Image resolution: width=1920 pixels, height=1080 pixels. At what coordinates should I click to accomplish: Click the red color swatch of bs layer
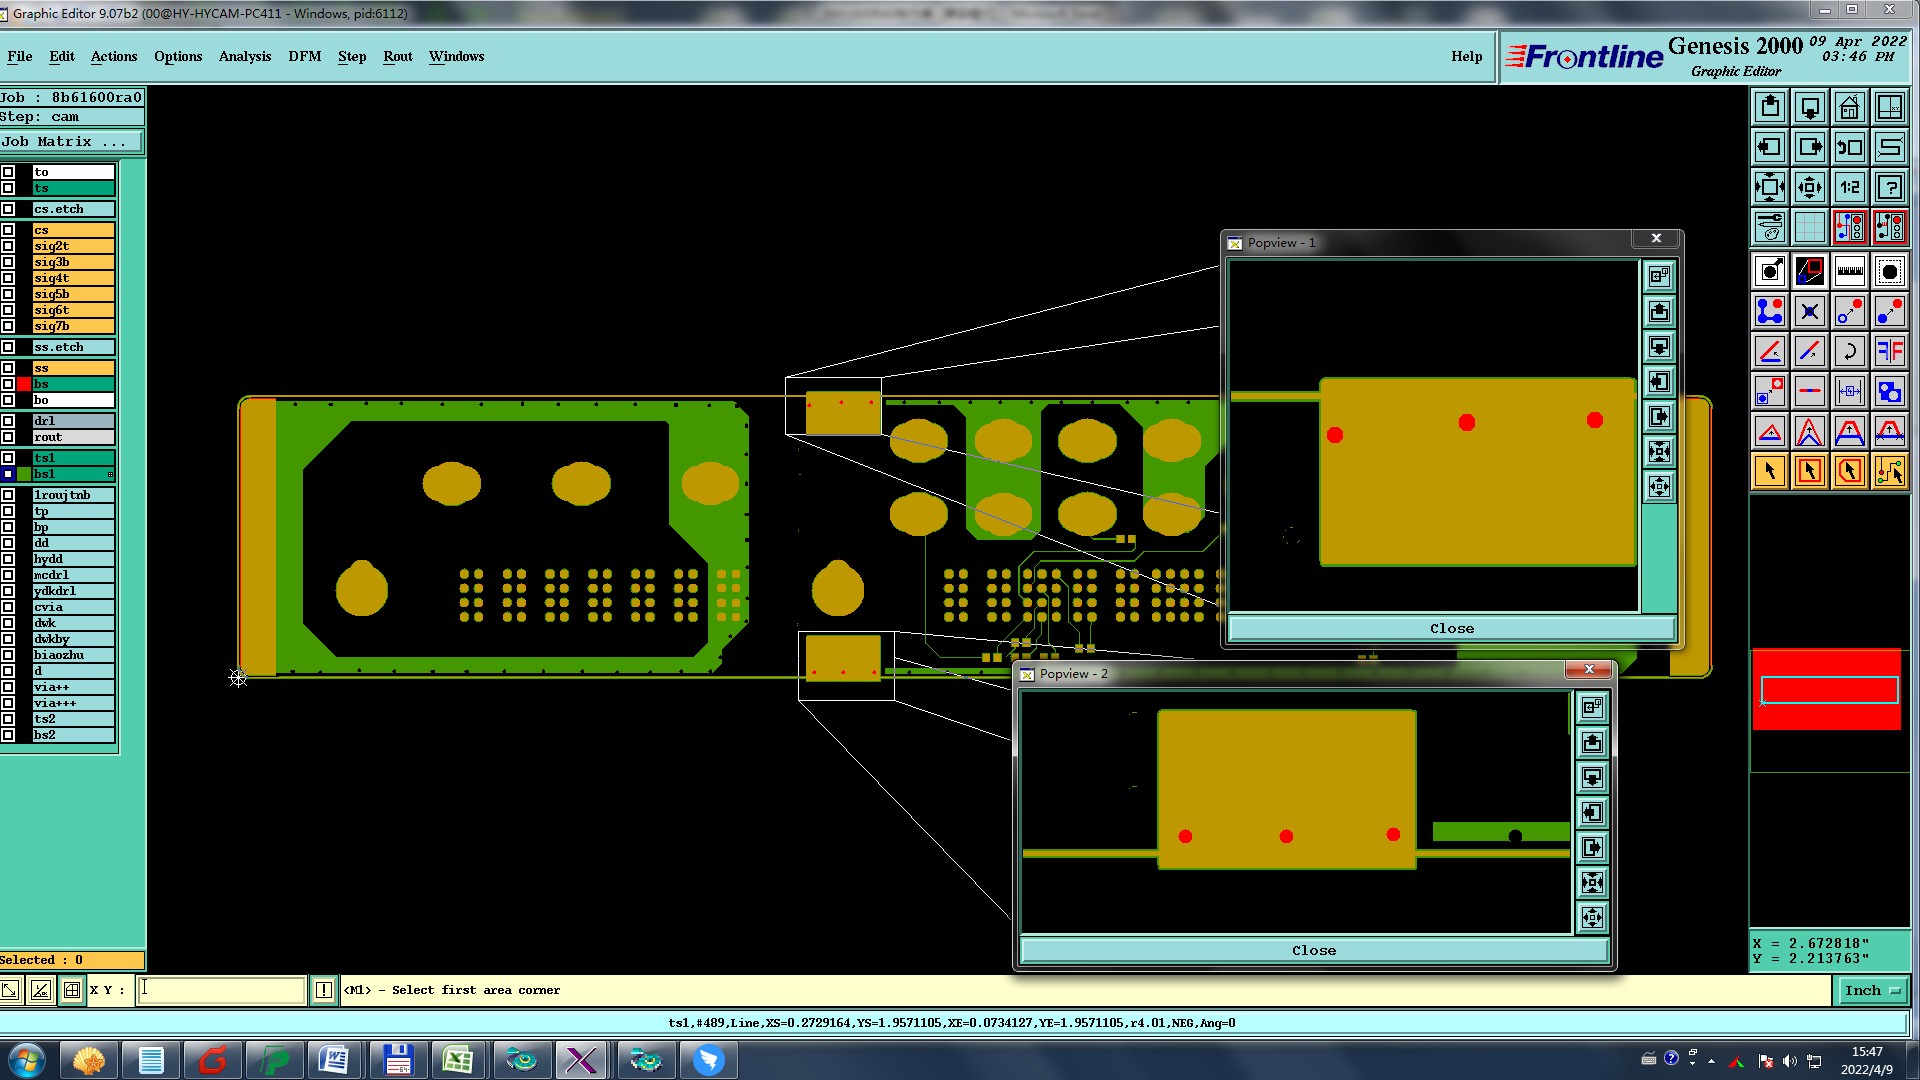[x=23, y=384]
